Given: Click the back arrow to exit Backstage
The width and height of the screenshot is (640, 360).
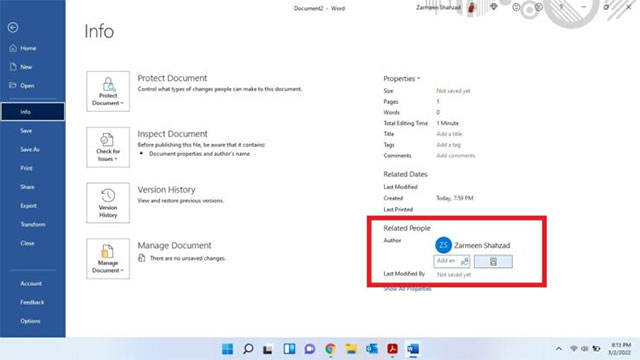Looking at the screenshot, I should click(13, 27).
